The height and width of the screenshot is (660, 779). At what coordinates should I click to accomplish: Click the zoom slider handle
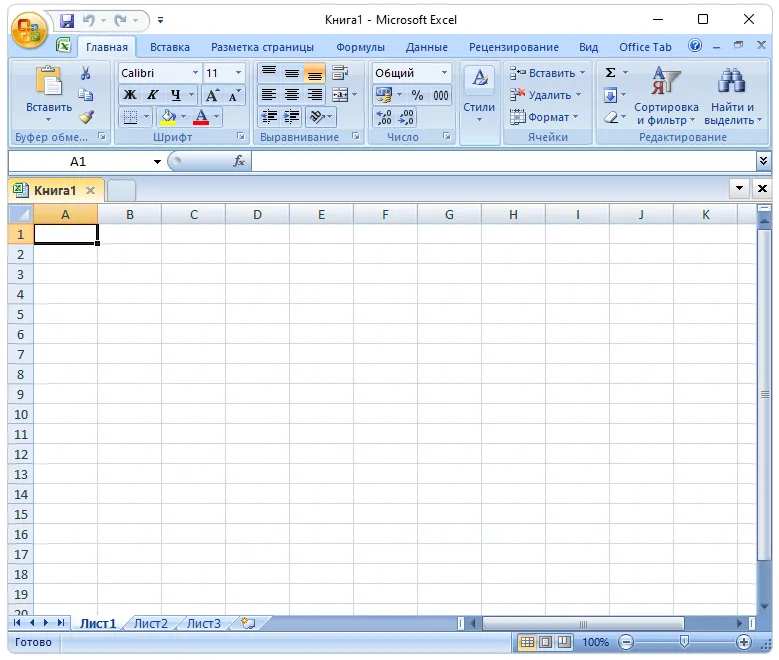pyautogui.click(x=684, y=642)
